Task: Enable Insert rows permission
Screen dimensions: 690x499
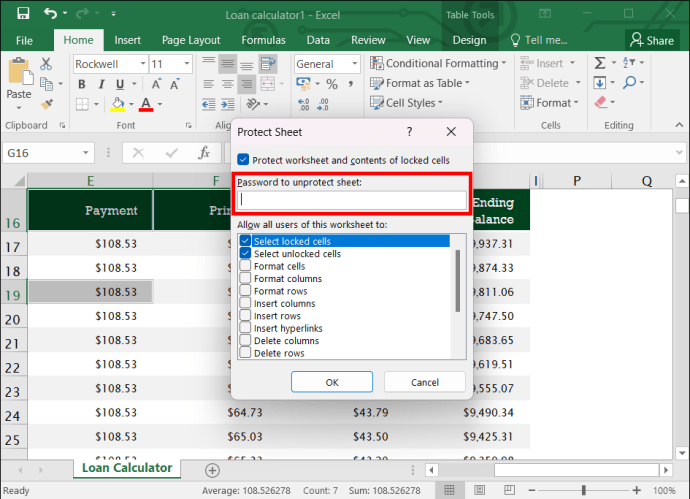Action: [x=246, y=316]
